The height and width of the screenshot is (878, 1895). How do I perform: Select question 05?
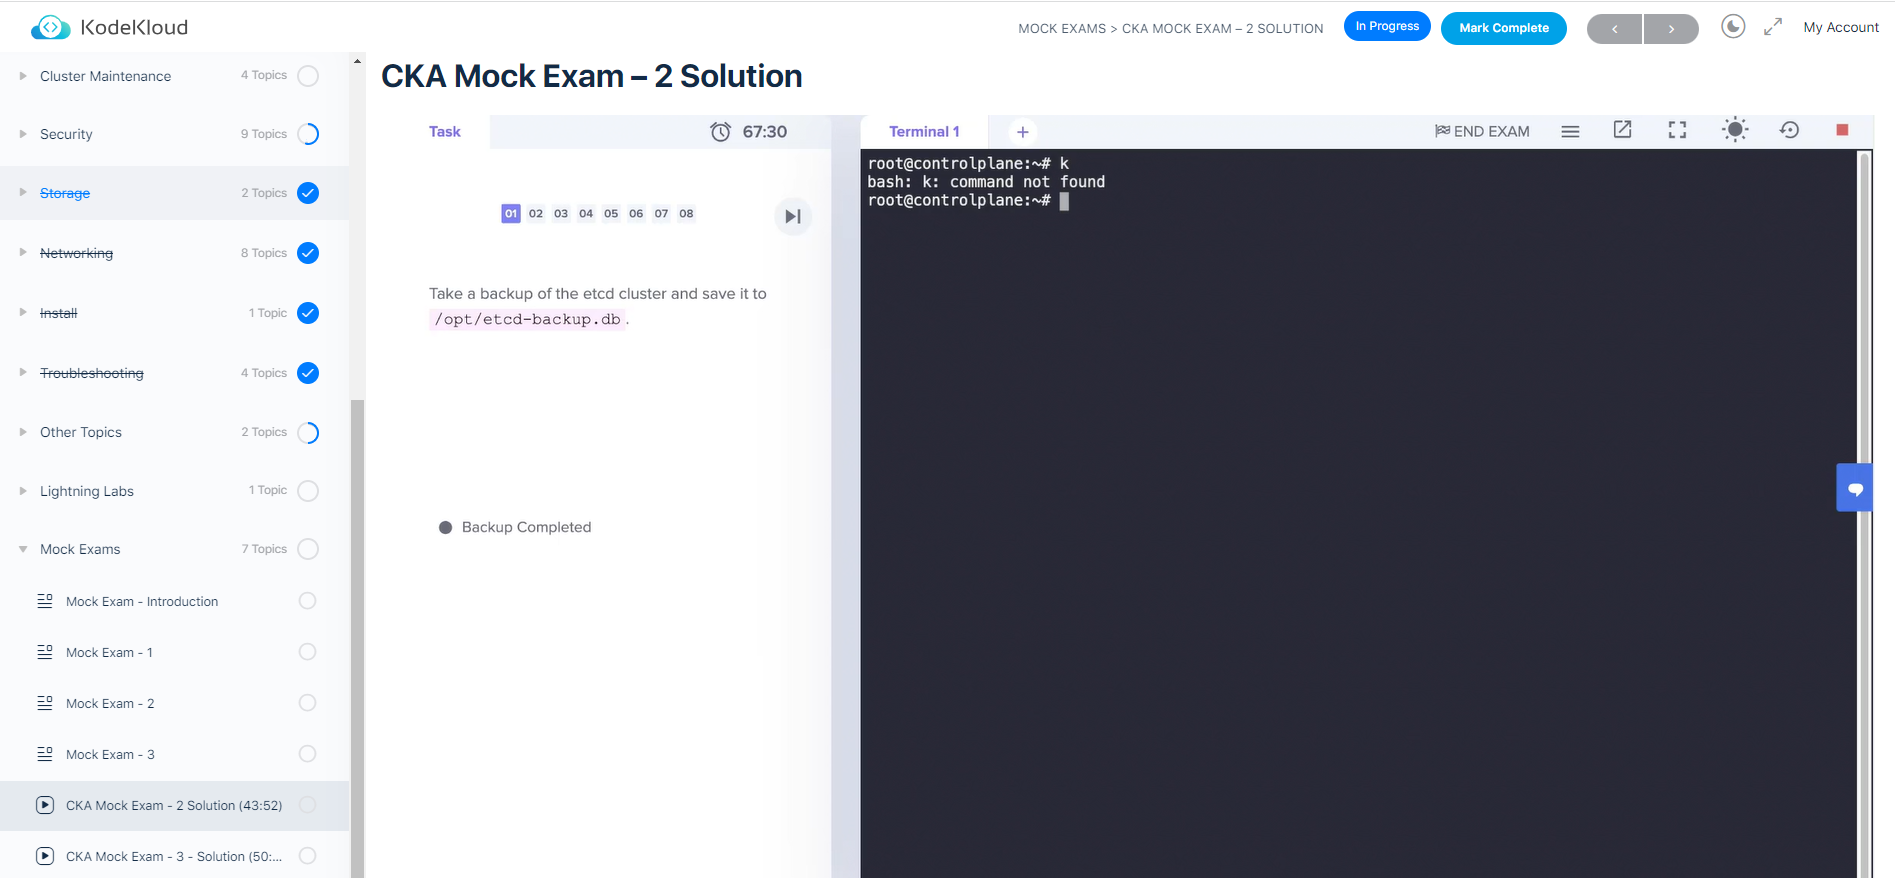pos(611,213)
